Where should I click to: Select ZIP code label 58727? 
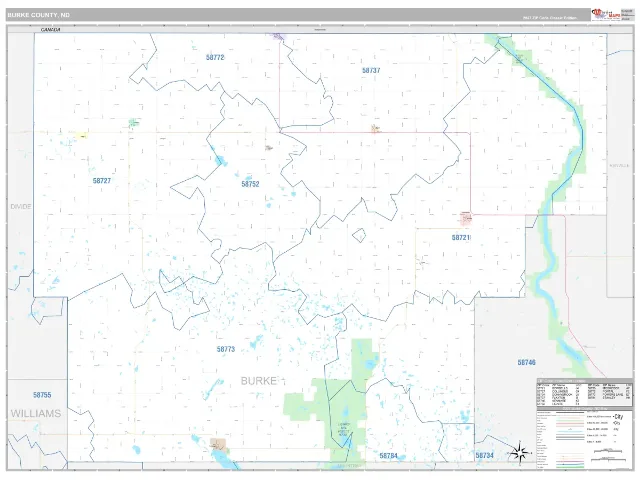pyautogui.click(x=102, y=181)
